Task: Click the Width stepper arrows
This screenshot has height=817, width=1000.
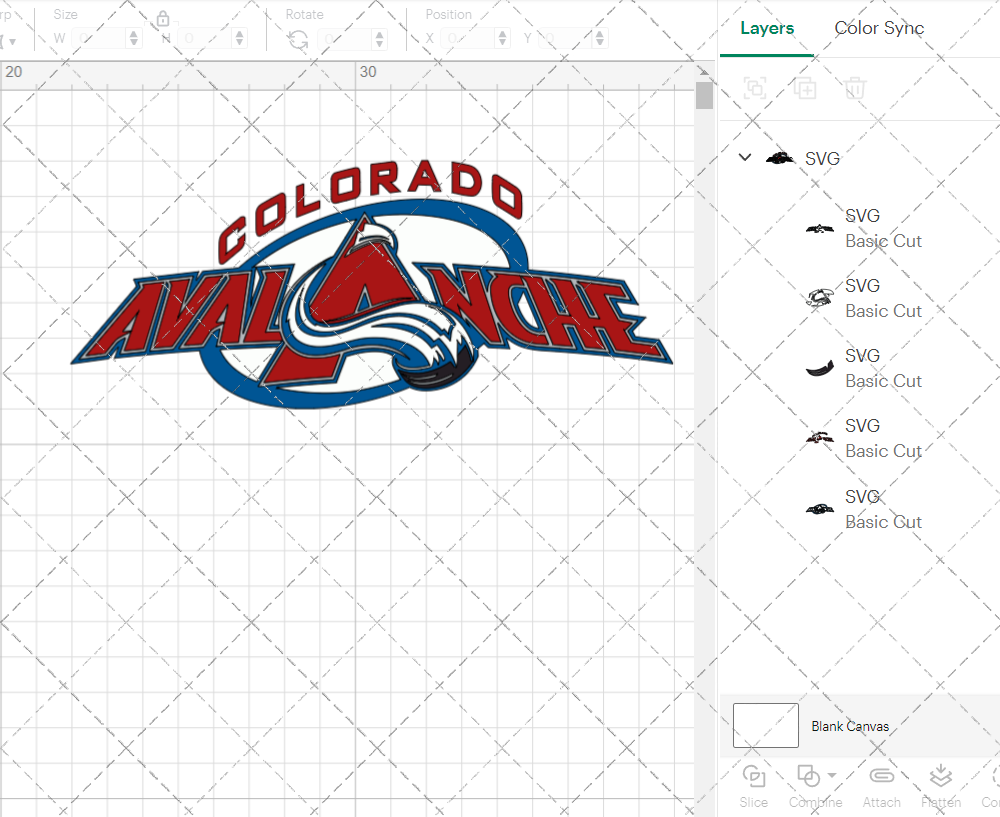Action: point(134,38)
